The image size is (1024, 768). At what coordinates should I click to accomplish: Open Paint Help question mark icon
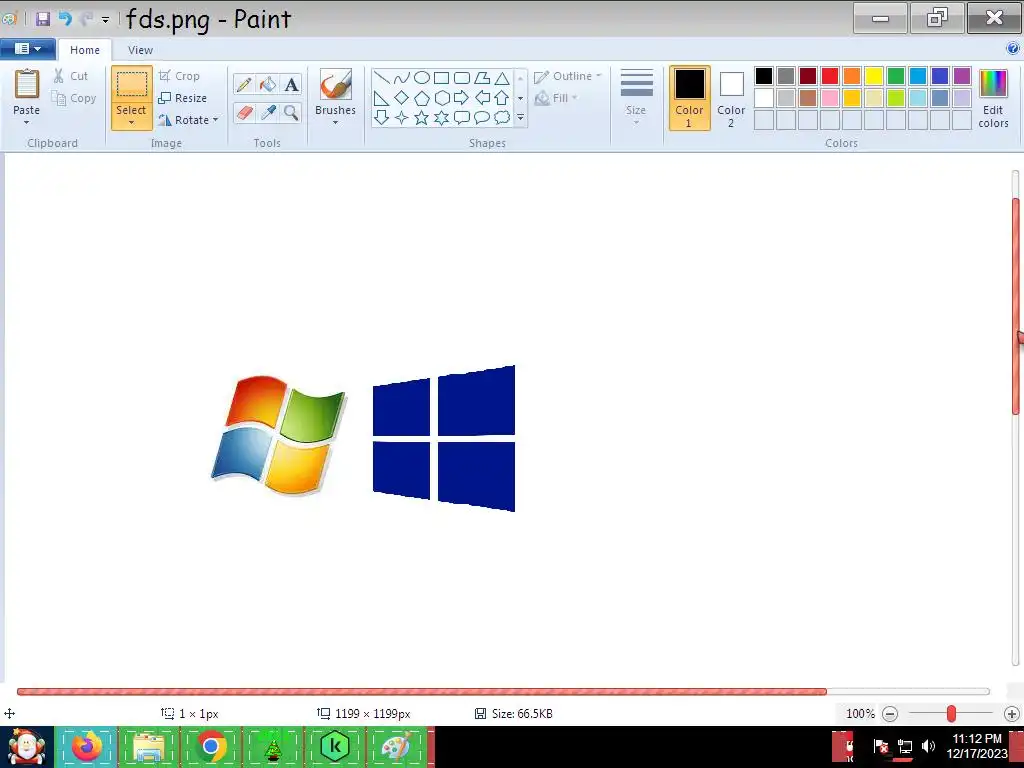point(1013,48)
